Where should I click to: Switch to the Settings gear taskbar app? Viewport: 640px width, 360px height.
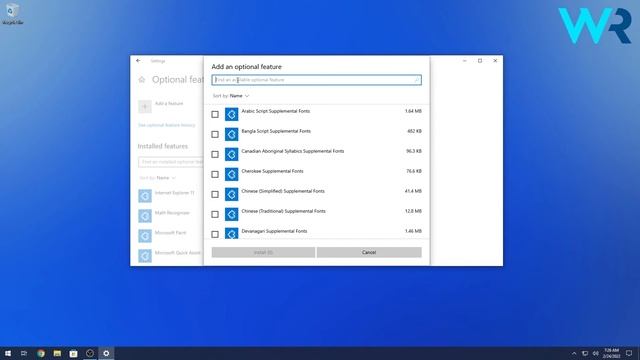[x=106, y=353]
